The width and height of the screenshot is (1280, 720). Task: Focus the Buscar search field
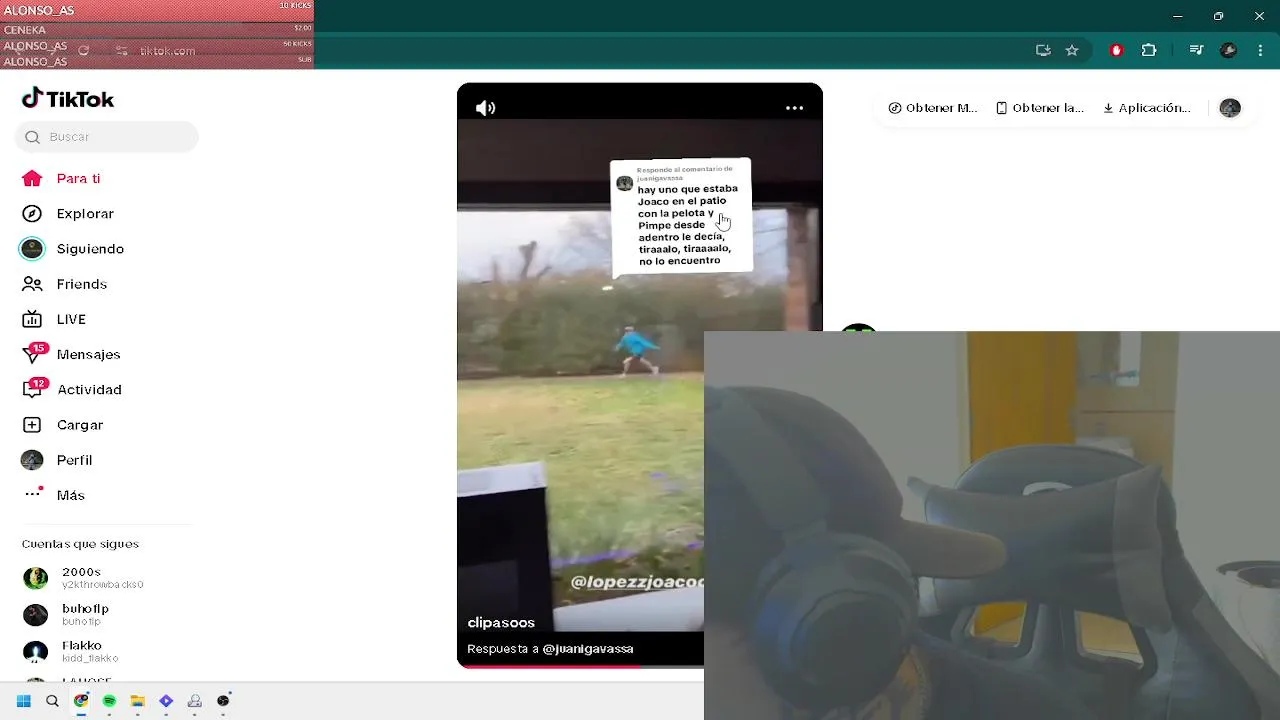tap(107, 137)
